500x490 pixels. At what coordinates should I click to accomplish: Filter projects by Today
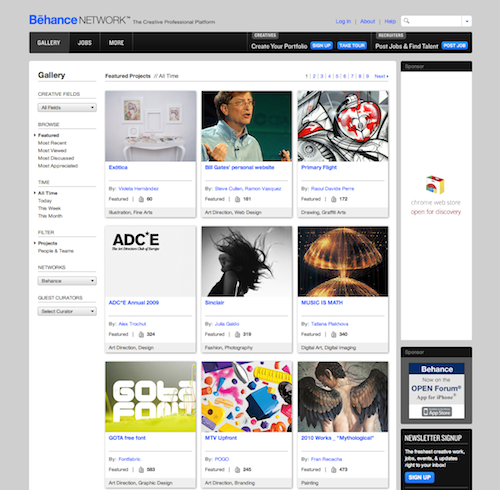coord(45,201)
